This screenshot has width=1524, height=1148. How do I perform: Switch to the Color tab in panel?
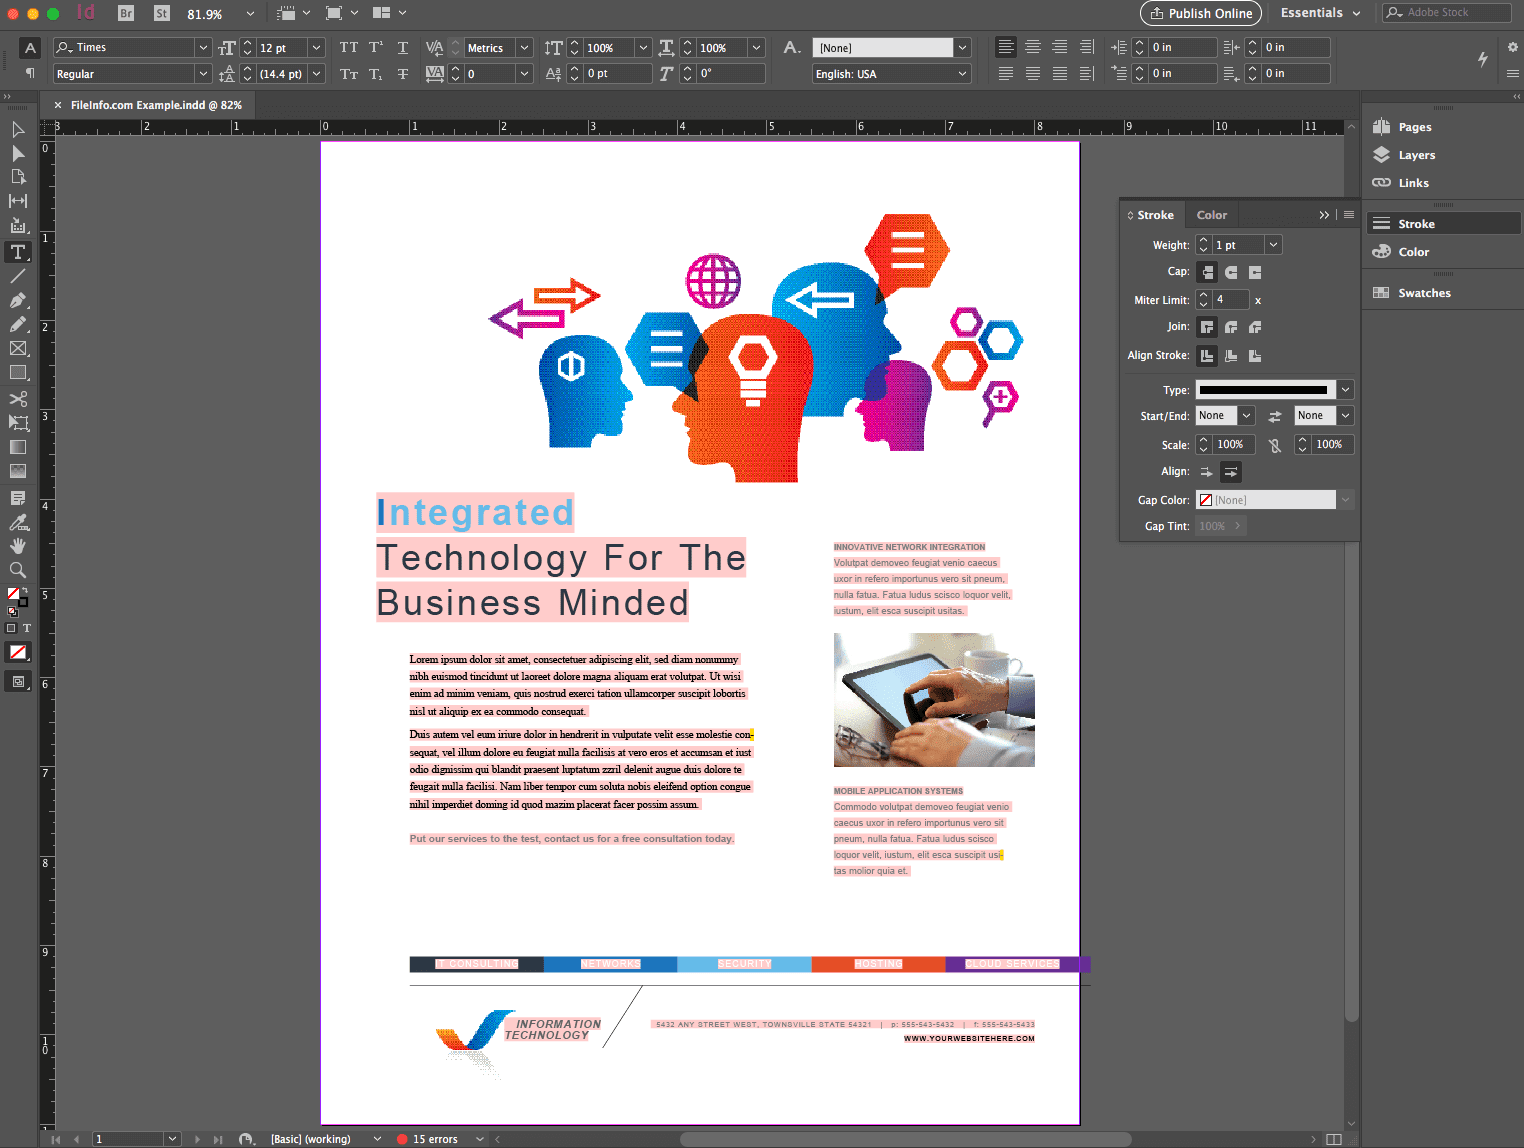click(x=1212, y=215)
